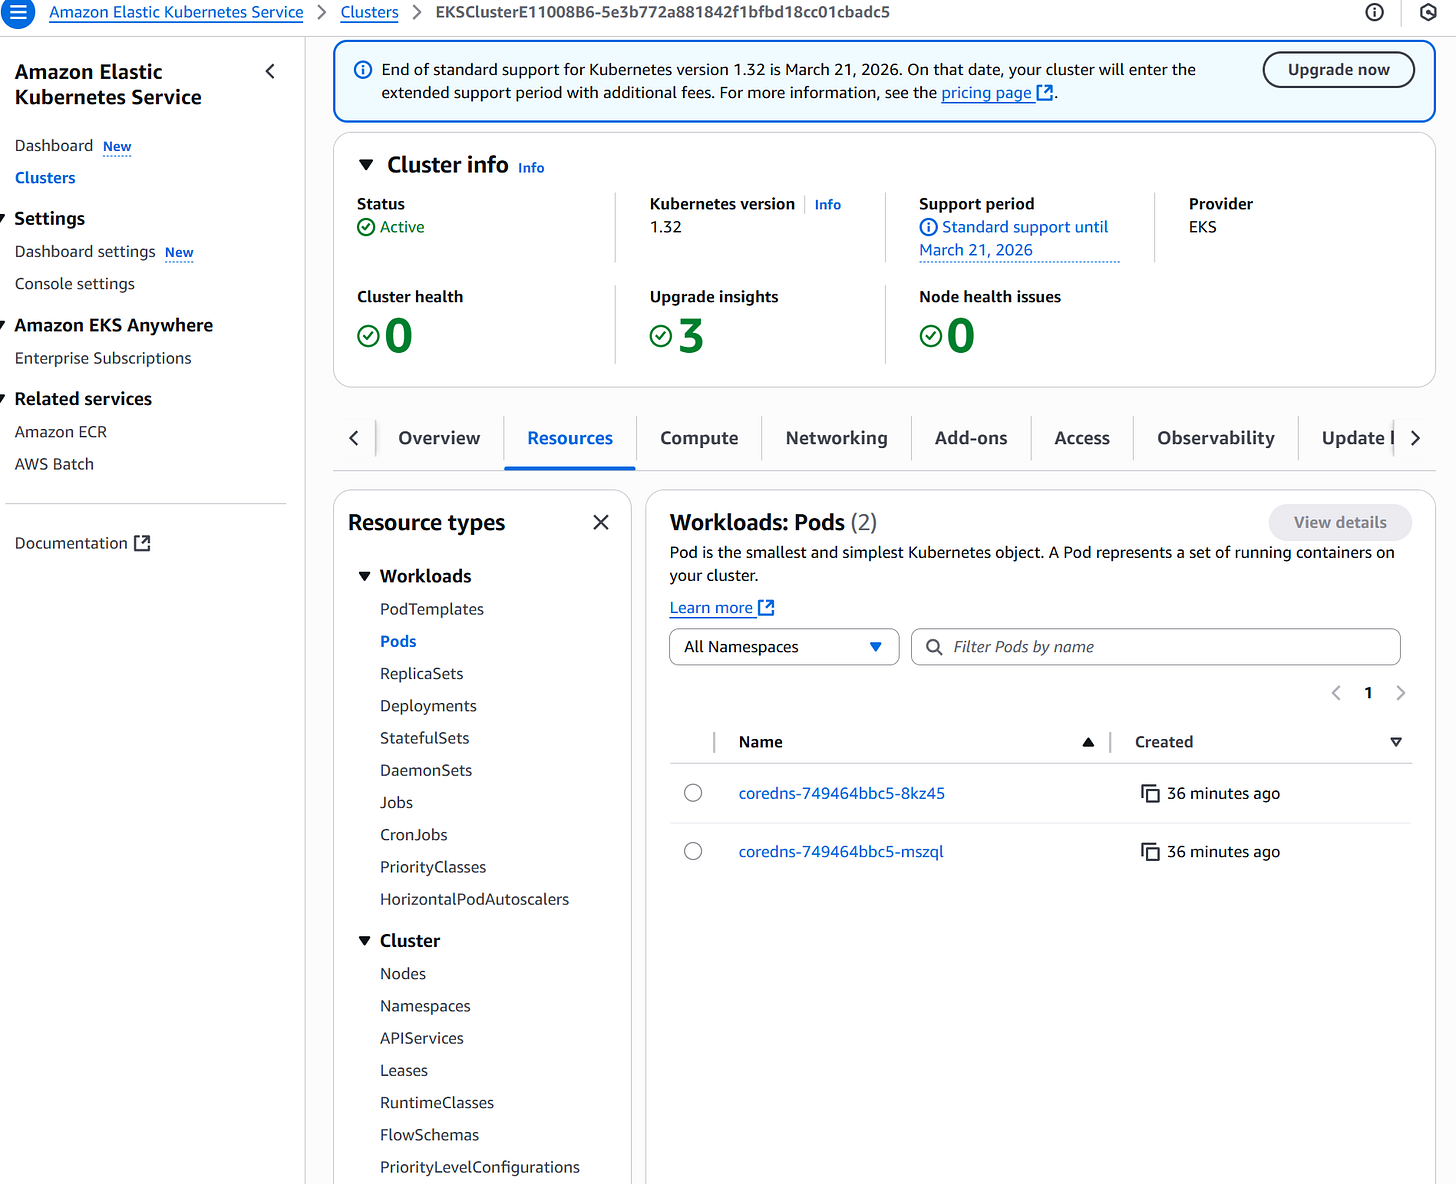
Task: Open the Observability tab
Action: (x=1216, y=438)
